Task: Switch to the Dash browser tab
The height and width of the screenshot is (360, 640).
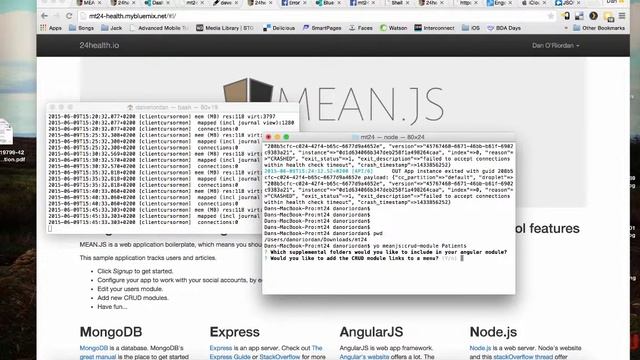Action: pos(157,3)
